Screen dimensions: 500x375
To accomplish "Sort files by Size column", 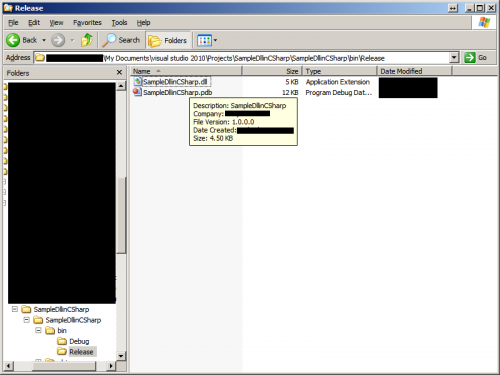I will [272, 71].
